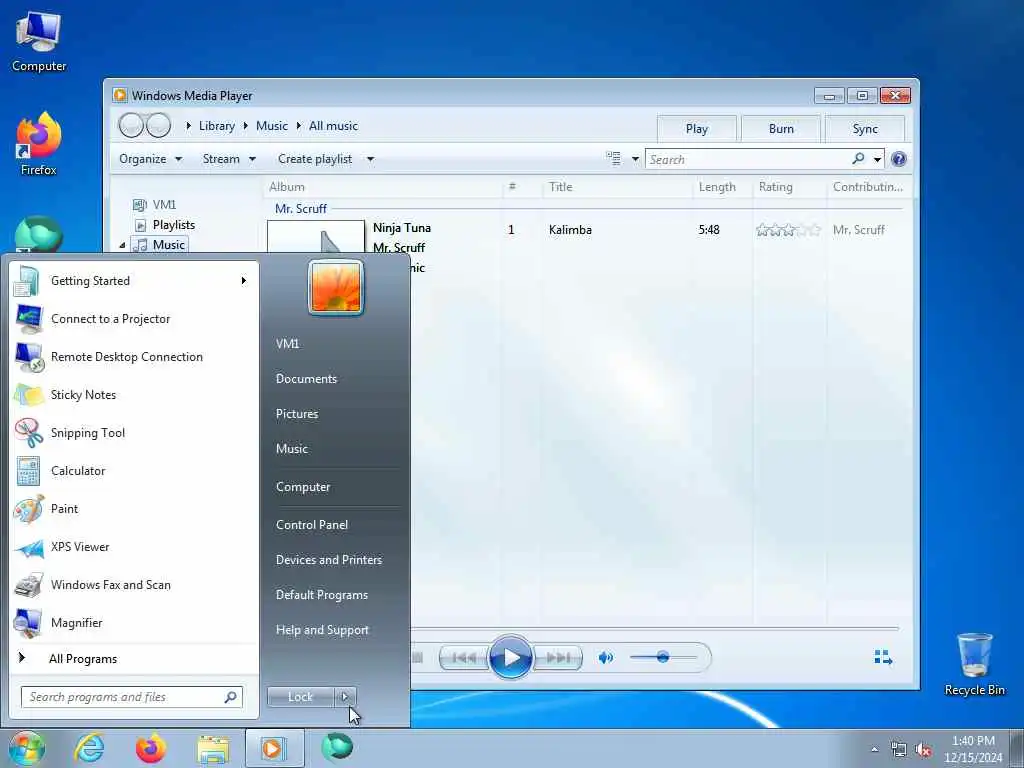Open Paint from Start menu

pos(133,509)
